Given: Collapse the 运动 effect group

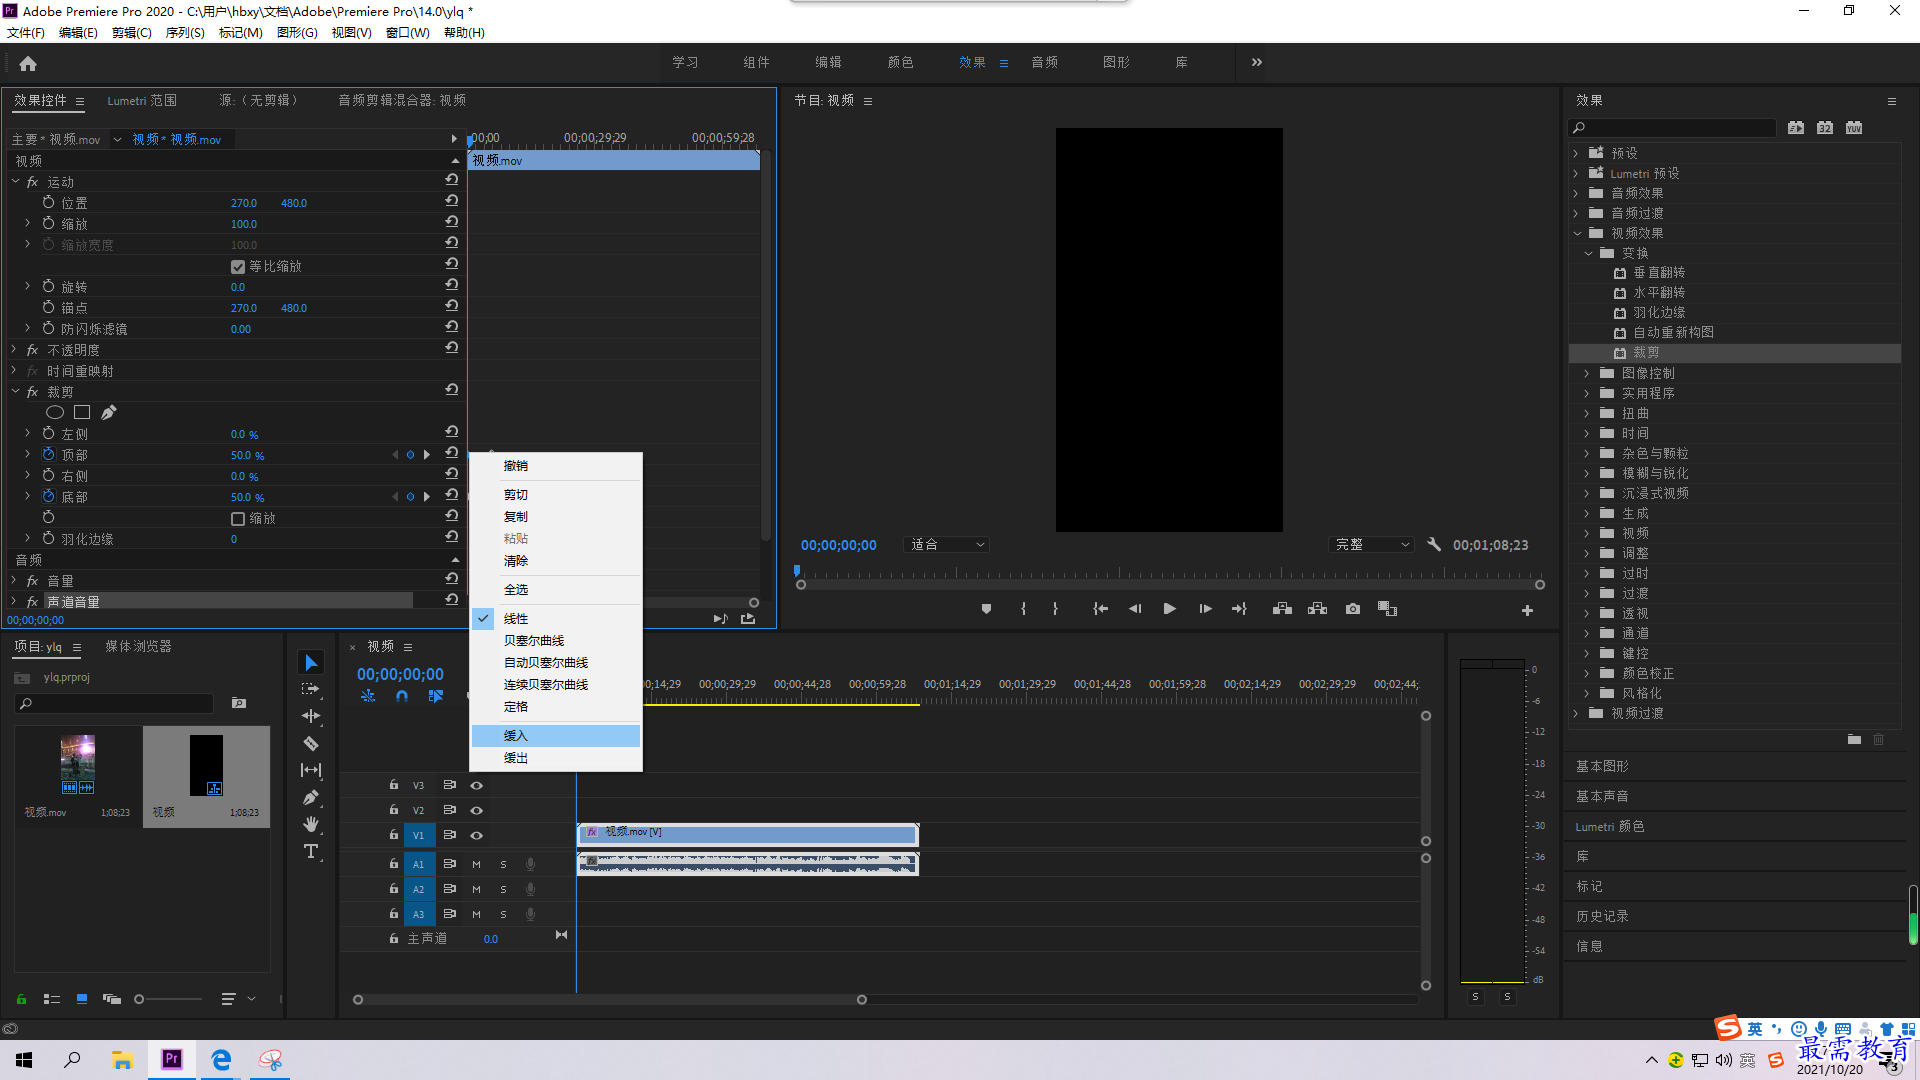Looking at the screenshot, I should coord(15,182).
